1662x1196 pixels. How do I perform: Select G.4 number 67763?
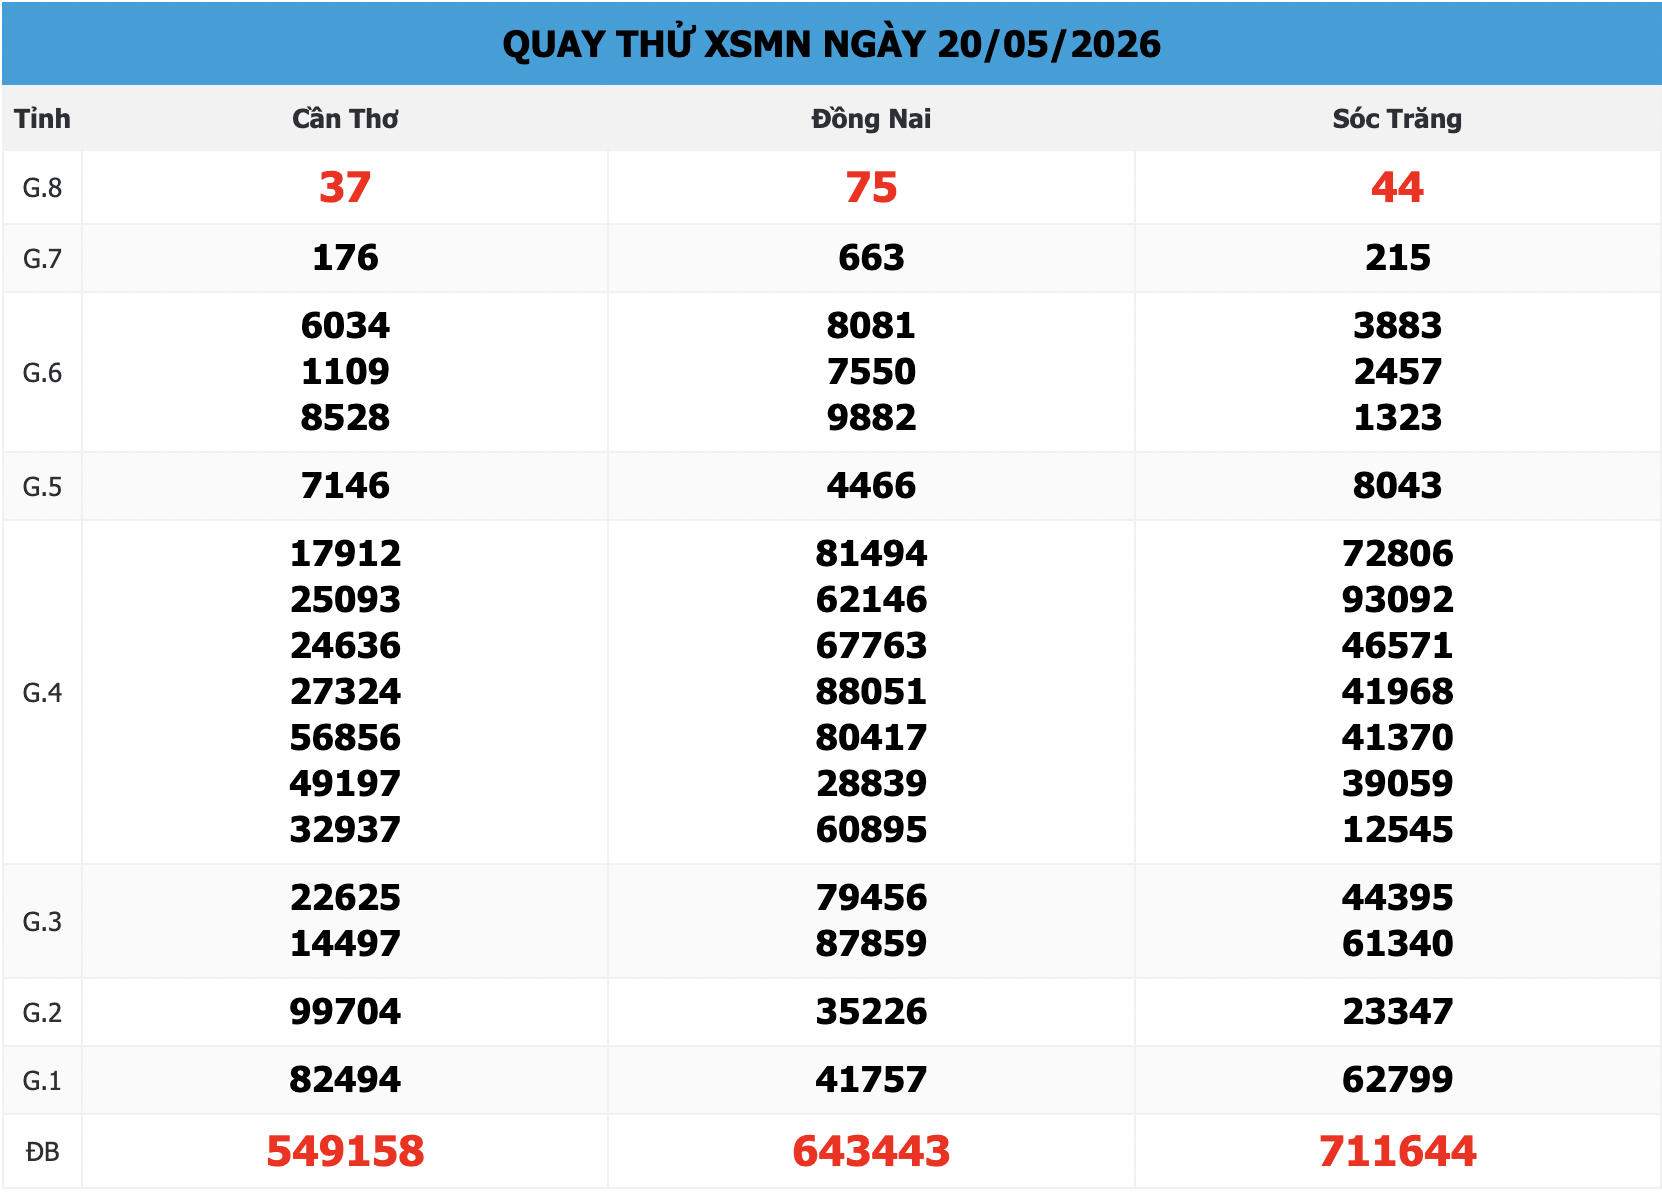pos(871,646)
